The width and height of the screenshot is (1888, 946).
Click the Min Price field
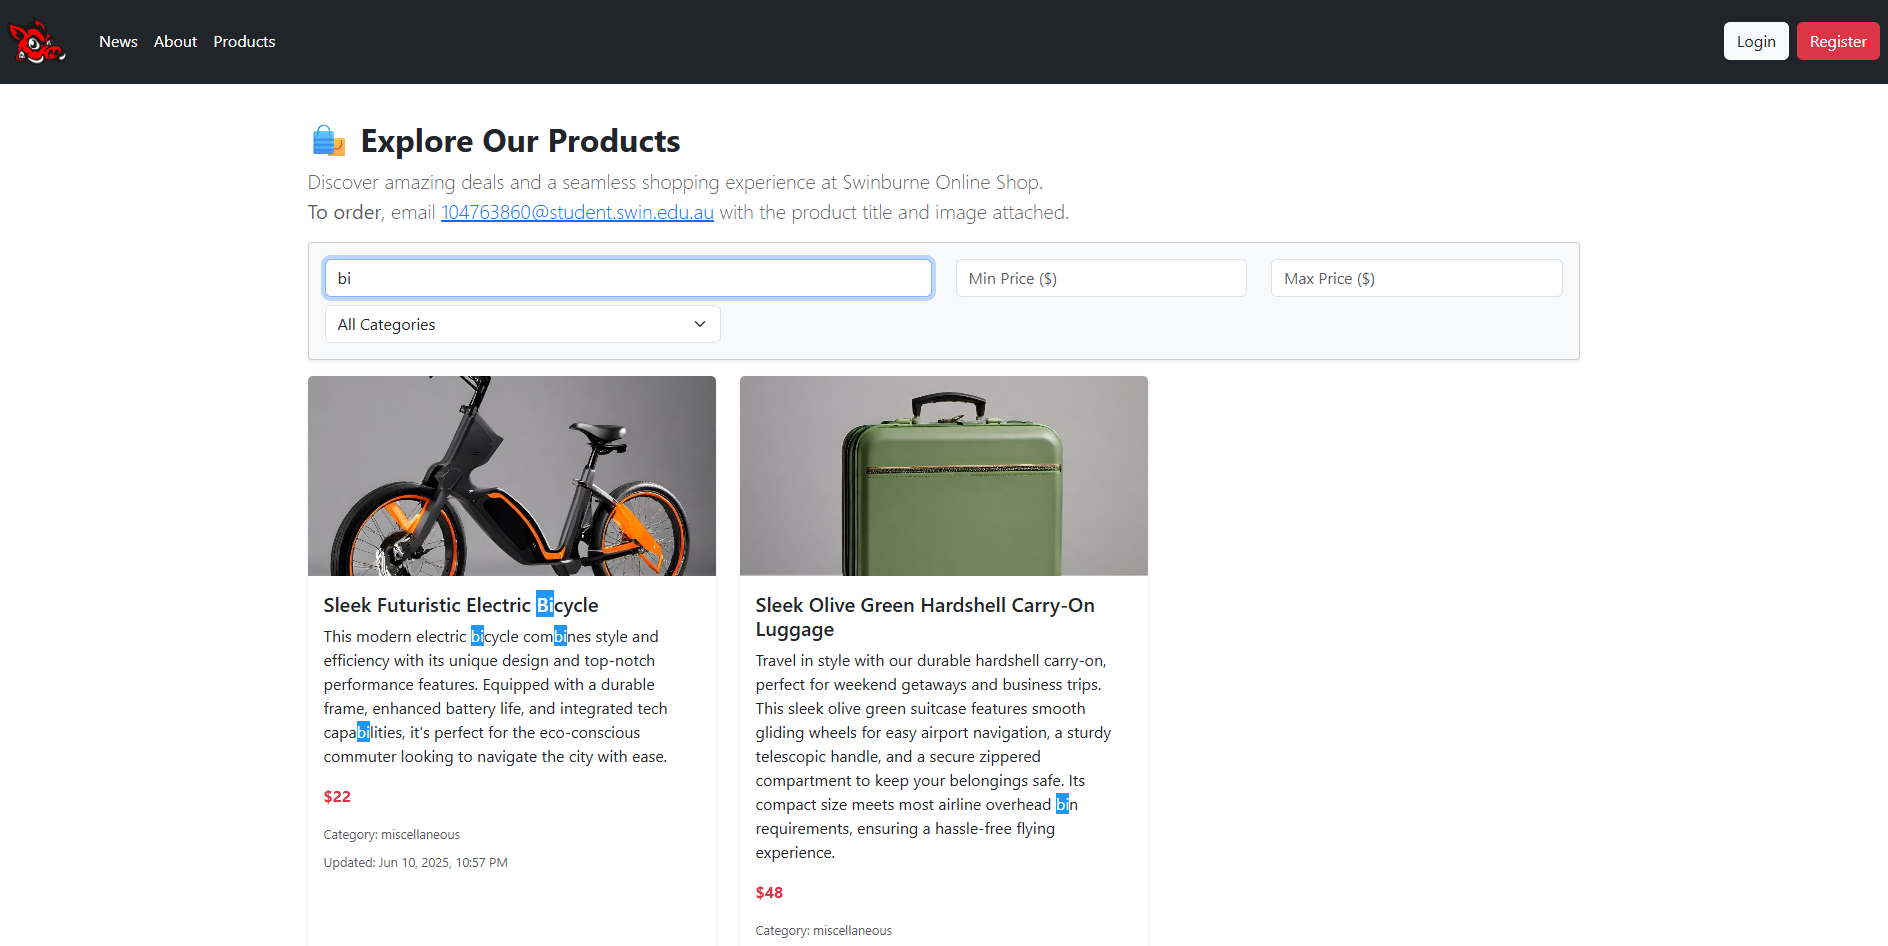coord(1100,278)
